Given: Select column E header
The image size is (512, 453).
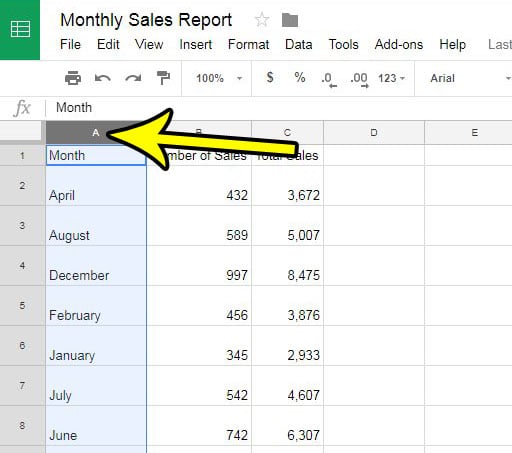Looking at the screenshot, I should coord(468,133).
